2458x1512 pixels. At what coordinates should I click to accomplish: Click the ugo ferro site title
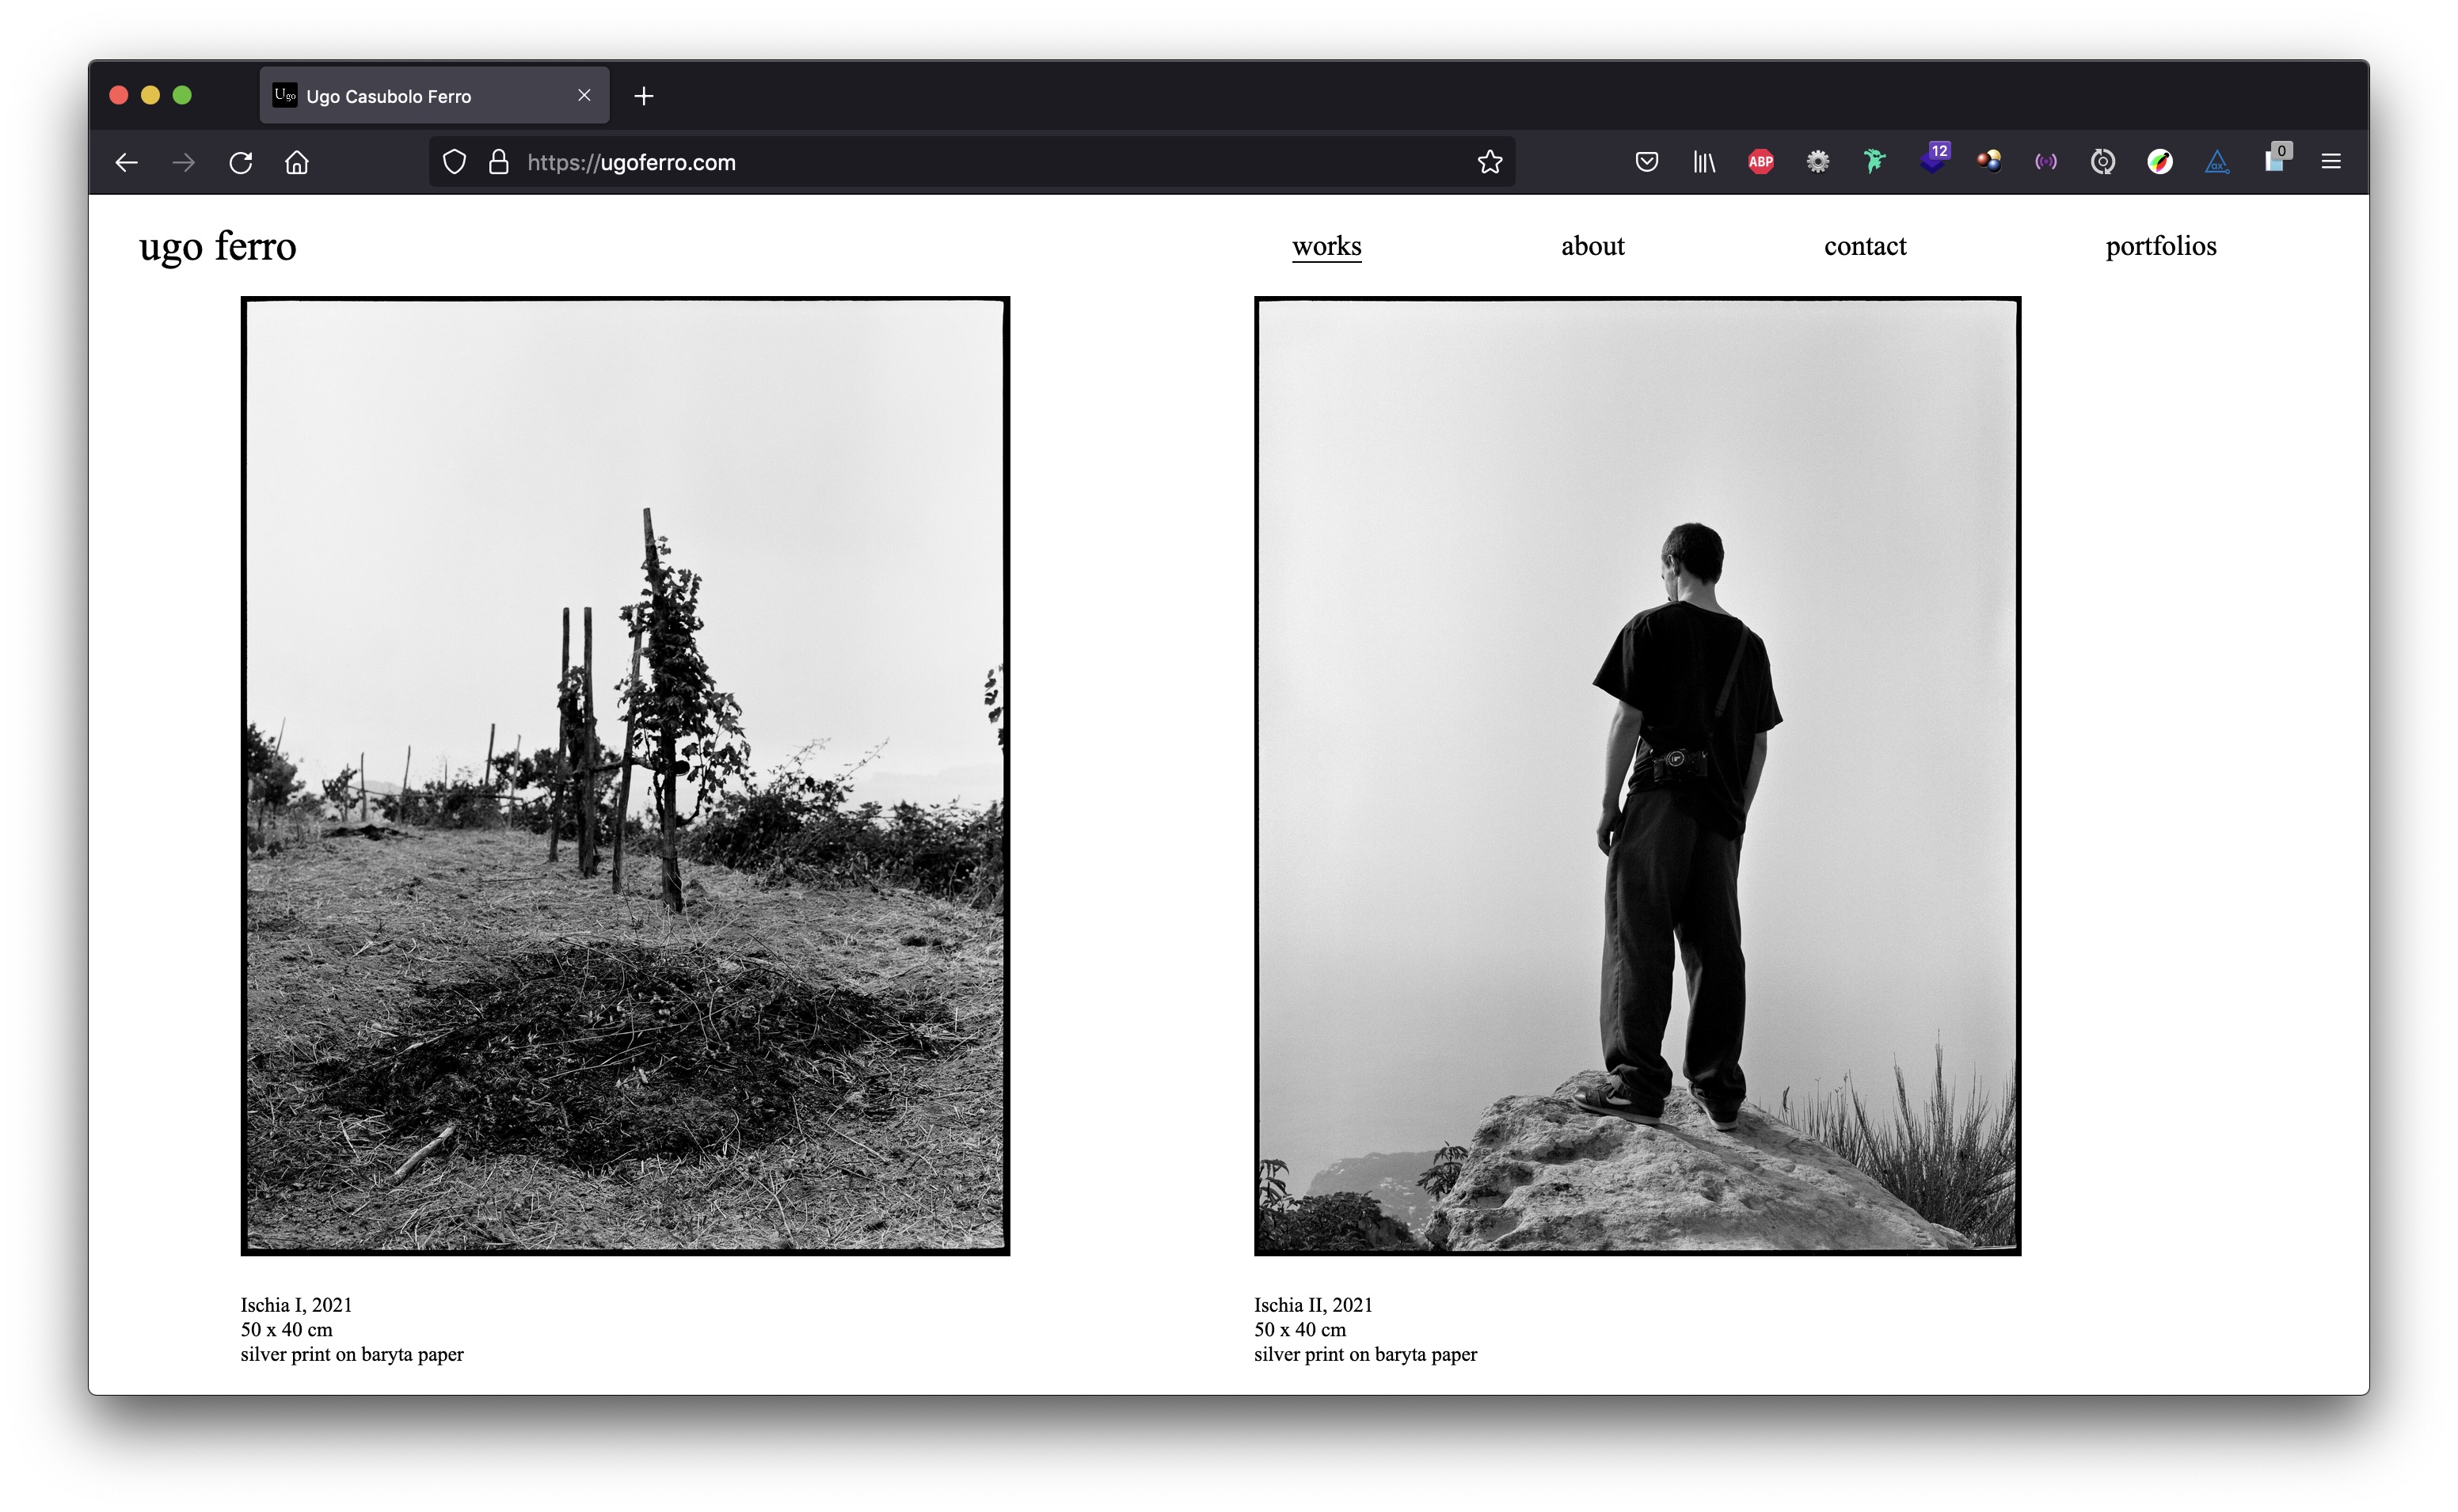(218, 247)
